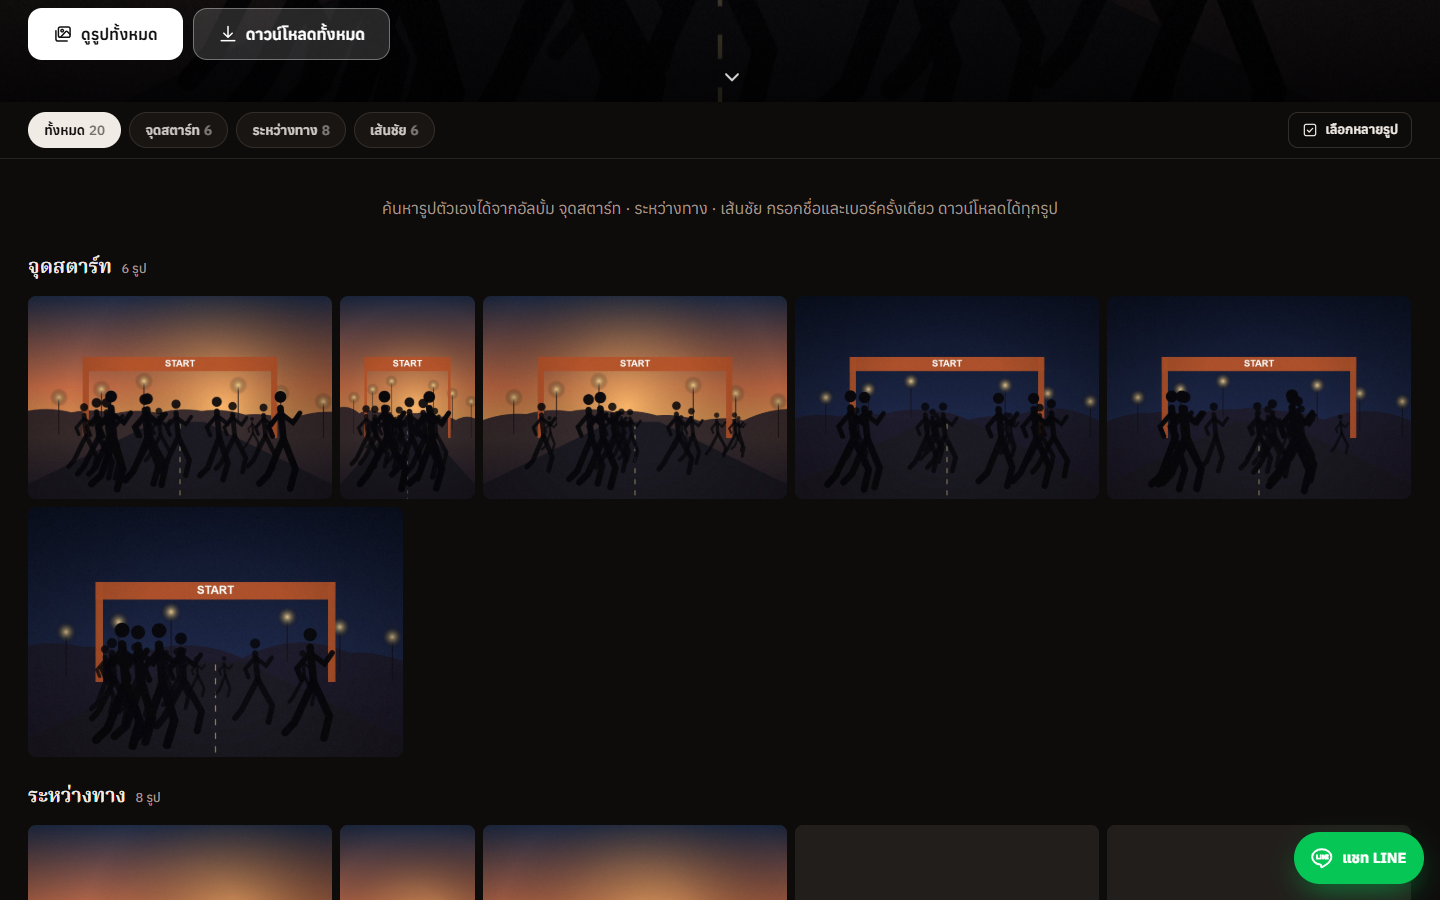Open the large START photo in second row
The width and height of the screenshot is (1440, 900).
tap(216, 632)
